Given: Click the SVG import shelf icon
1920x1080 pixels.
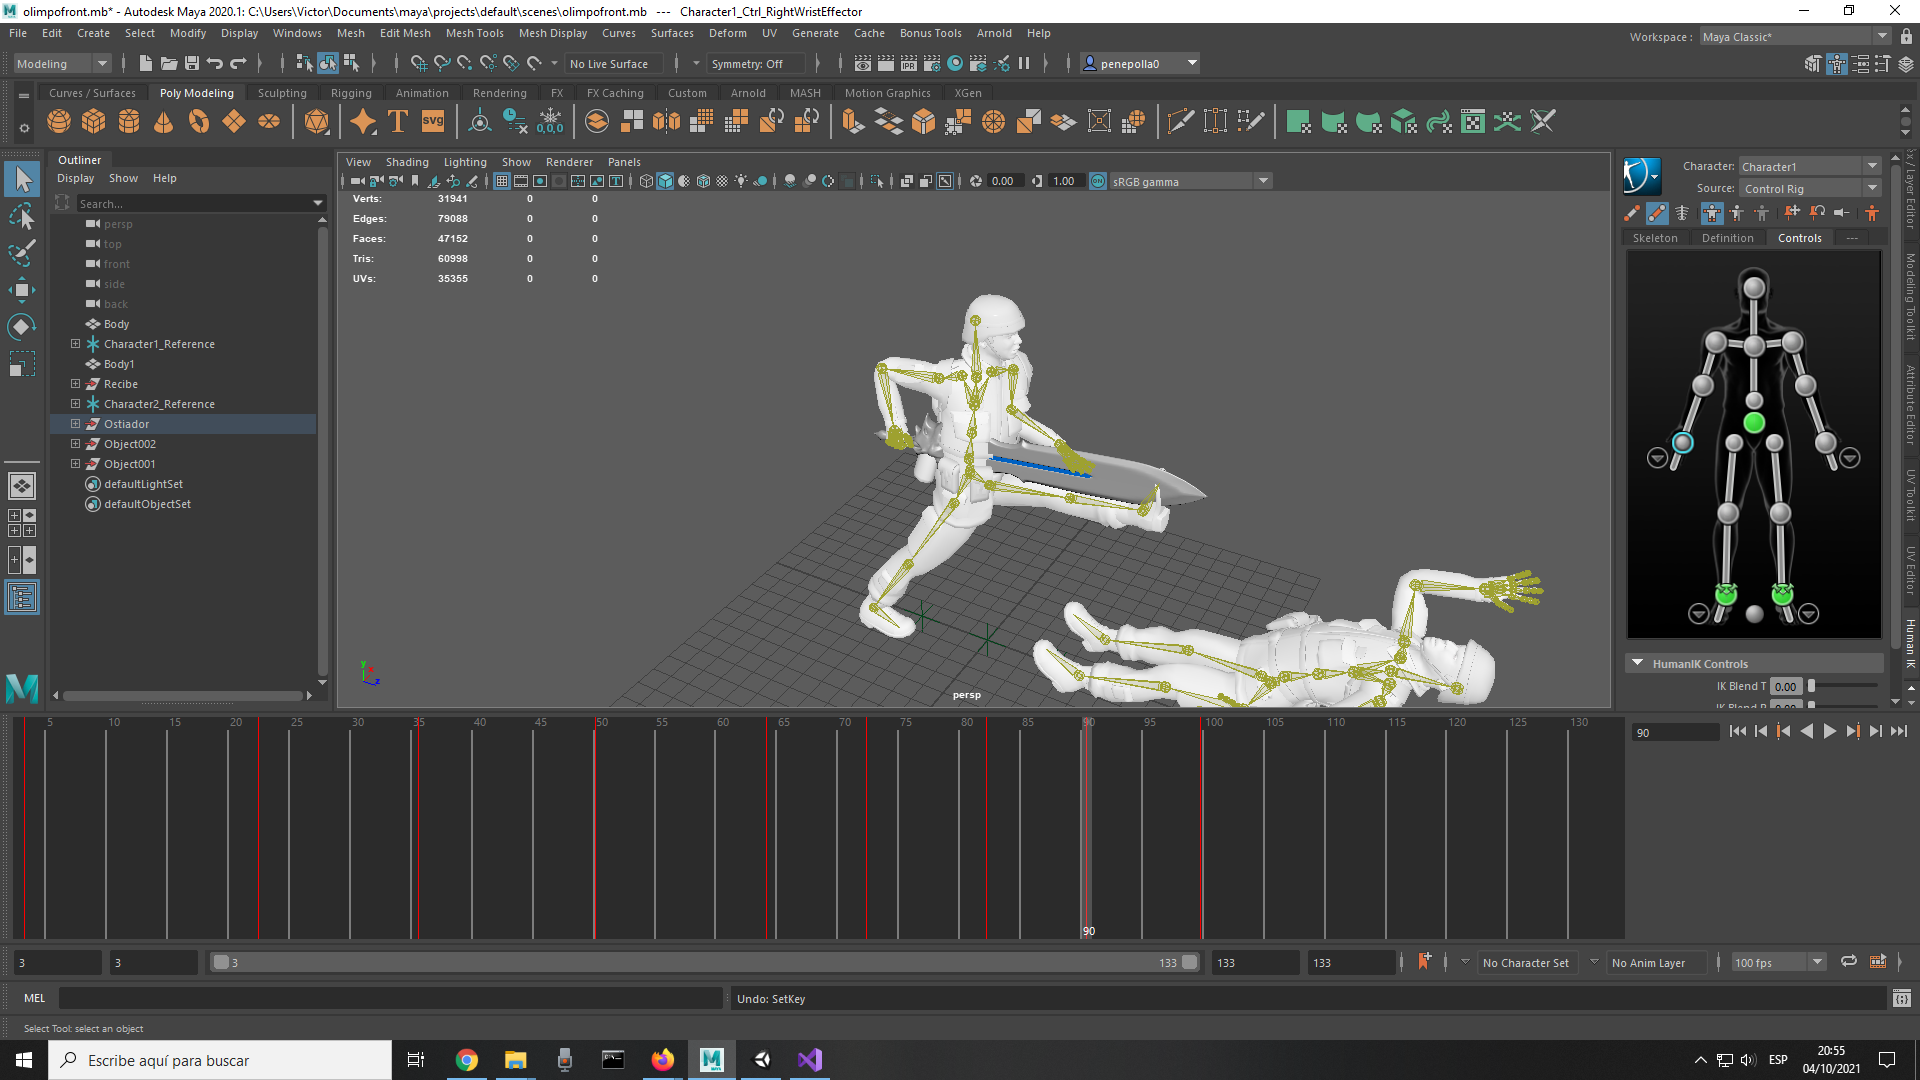Looking at the screenshot, I should point(432,122).
